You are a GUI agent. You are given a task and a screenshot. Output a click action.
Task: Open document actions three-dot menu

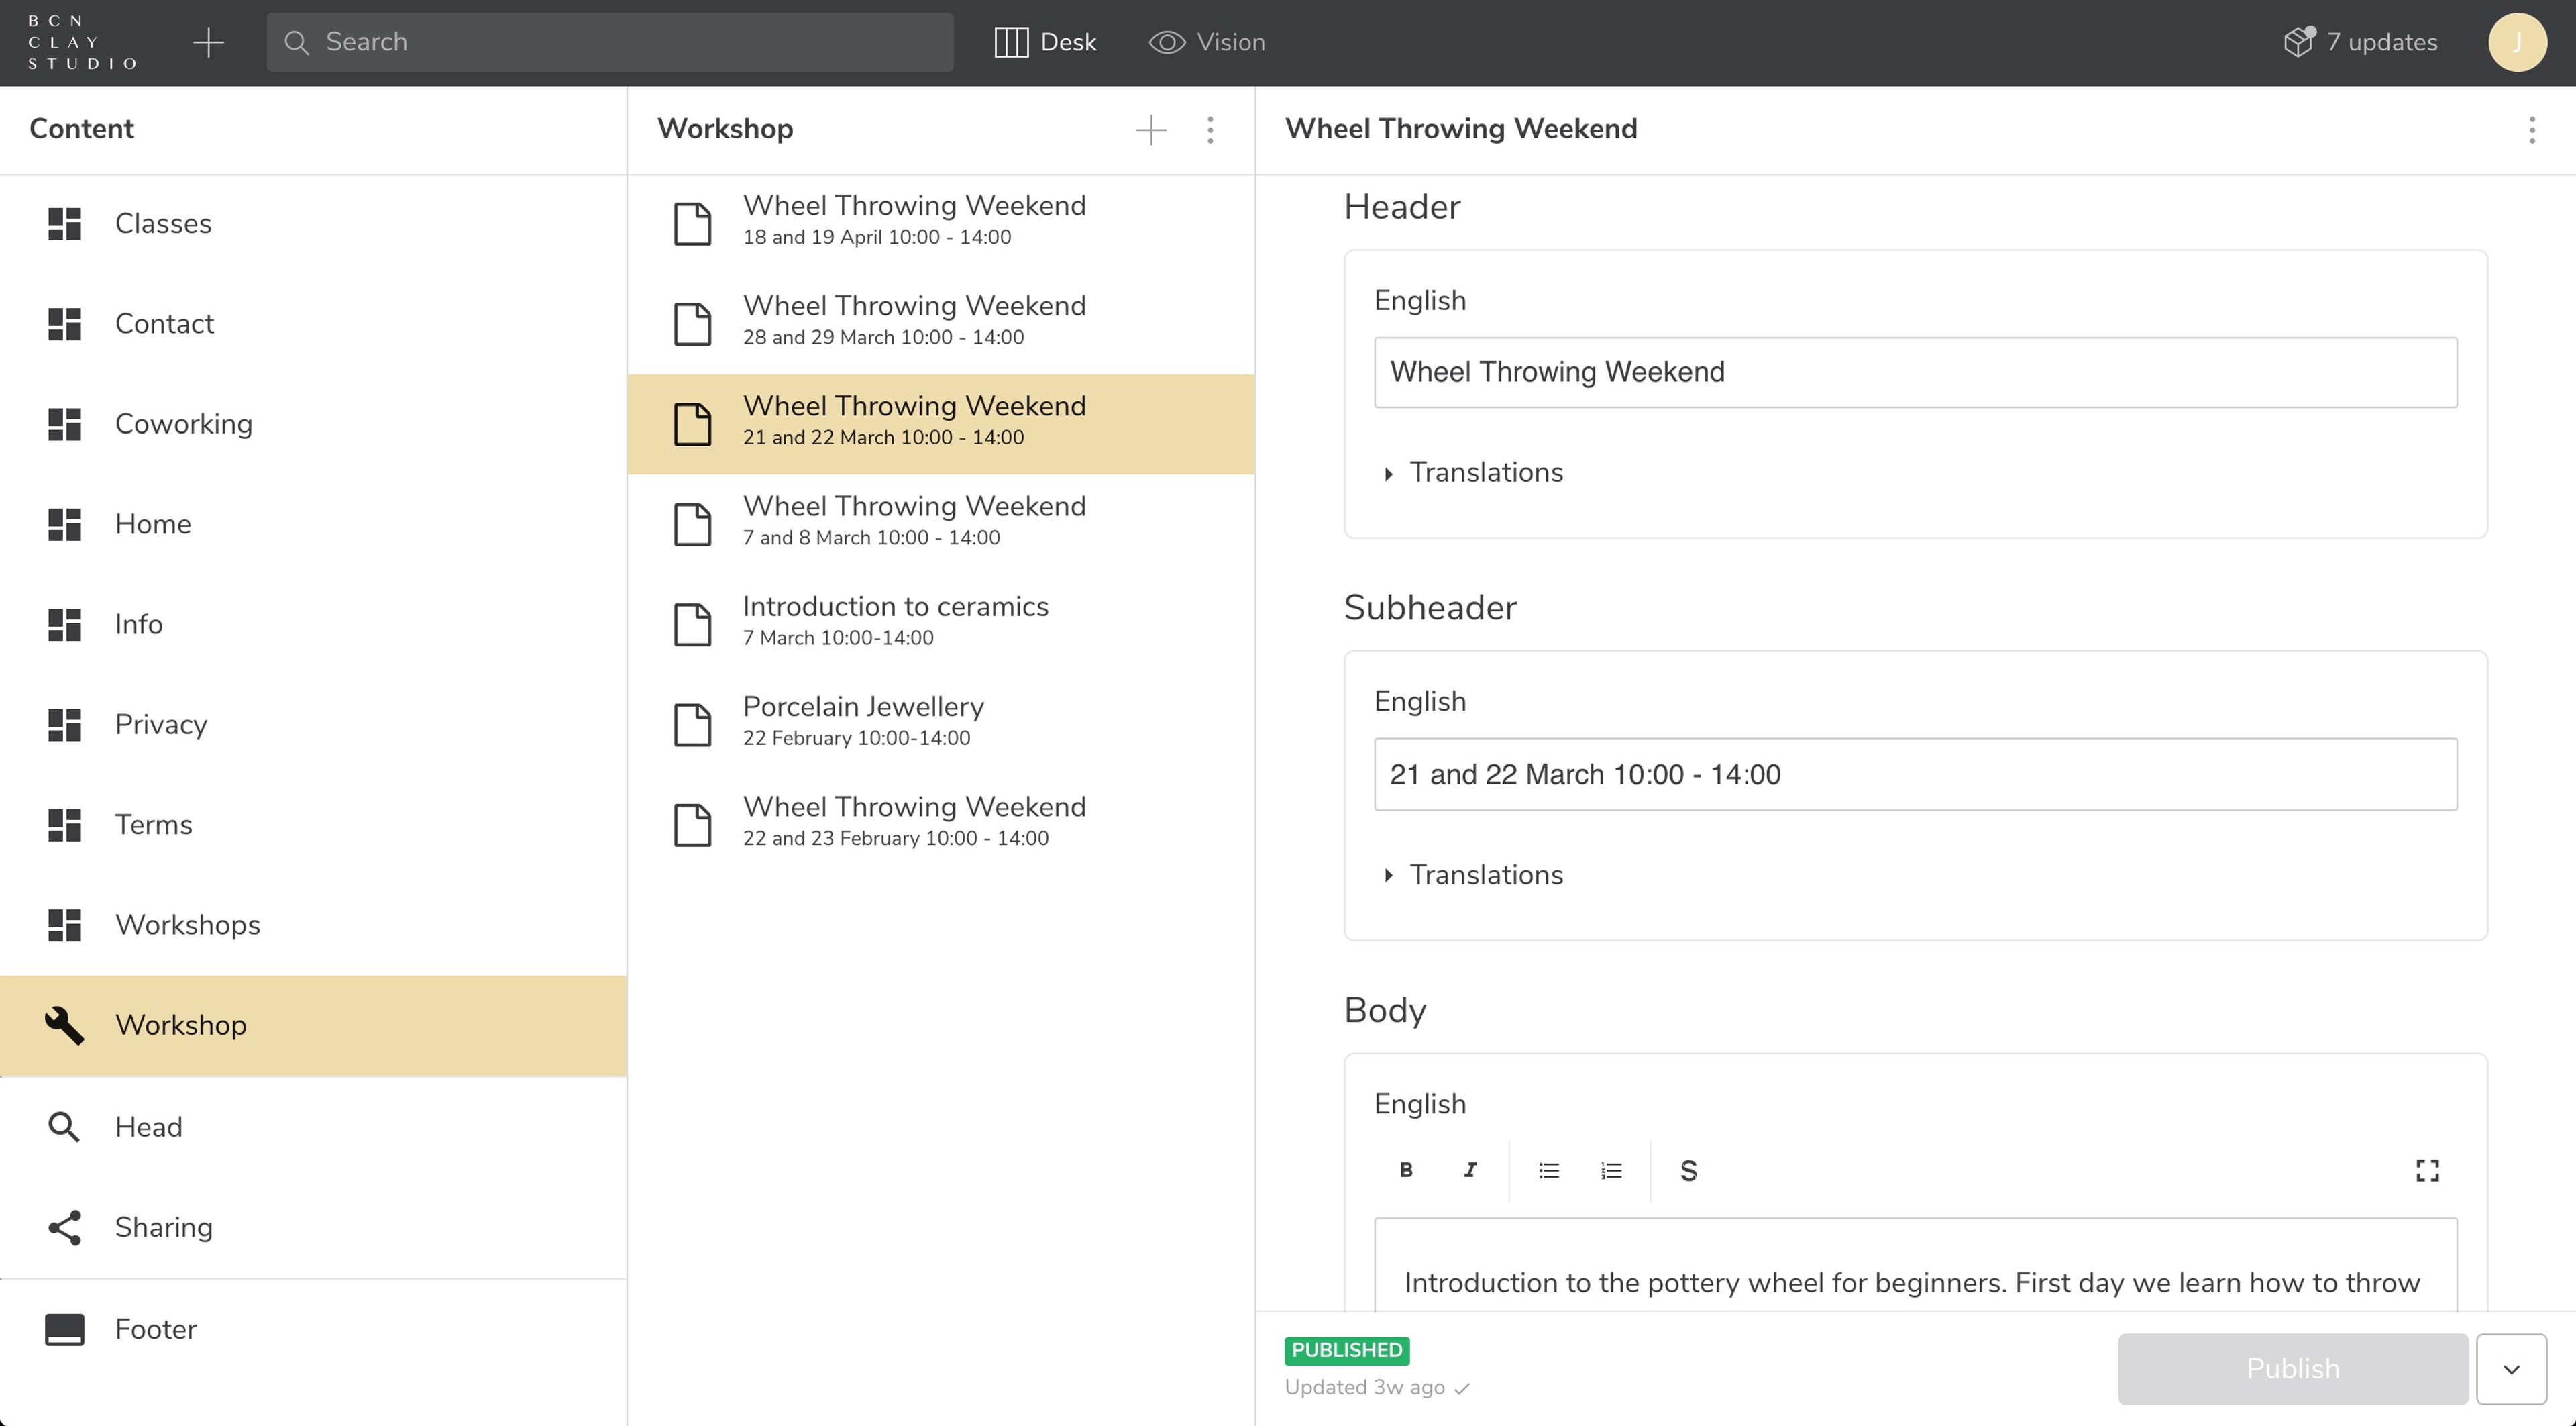[x=2531, y=129]
